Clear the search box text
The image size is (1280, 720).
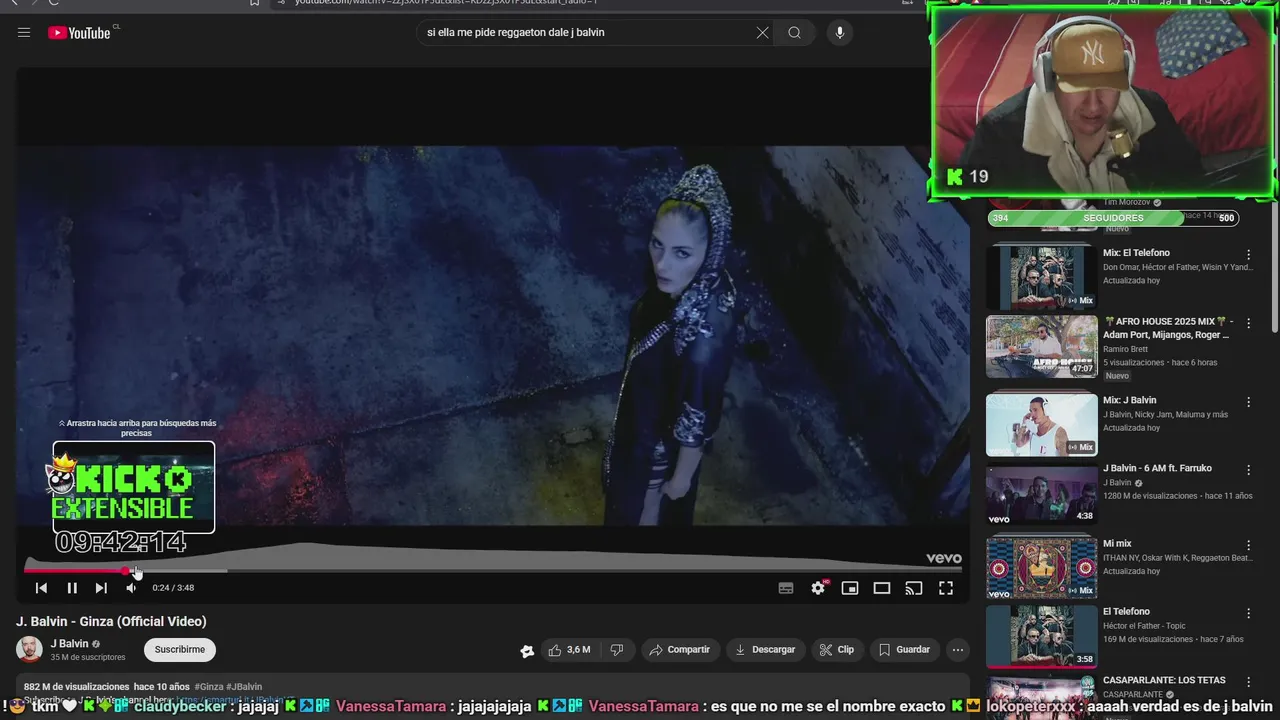[x=763, y=33]
